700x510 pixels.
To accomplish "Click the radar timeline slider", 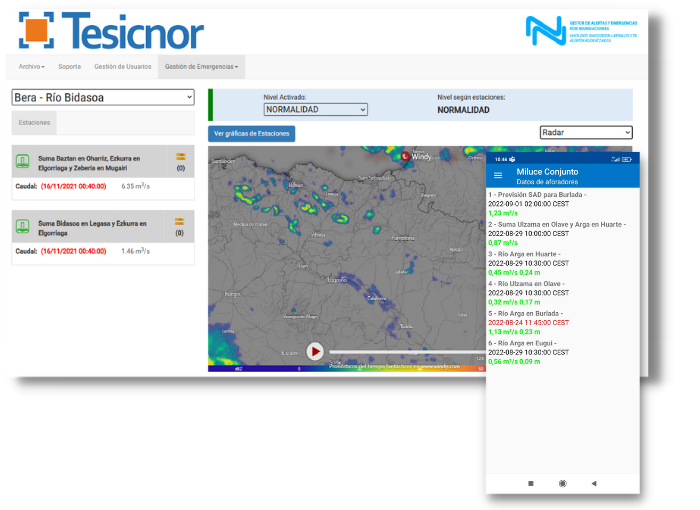I will (407, 352).
